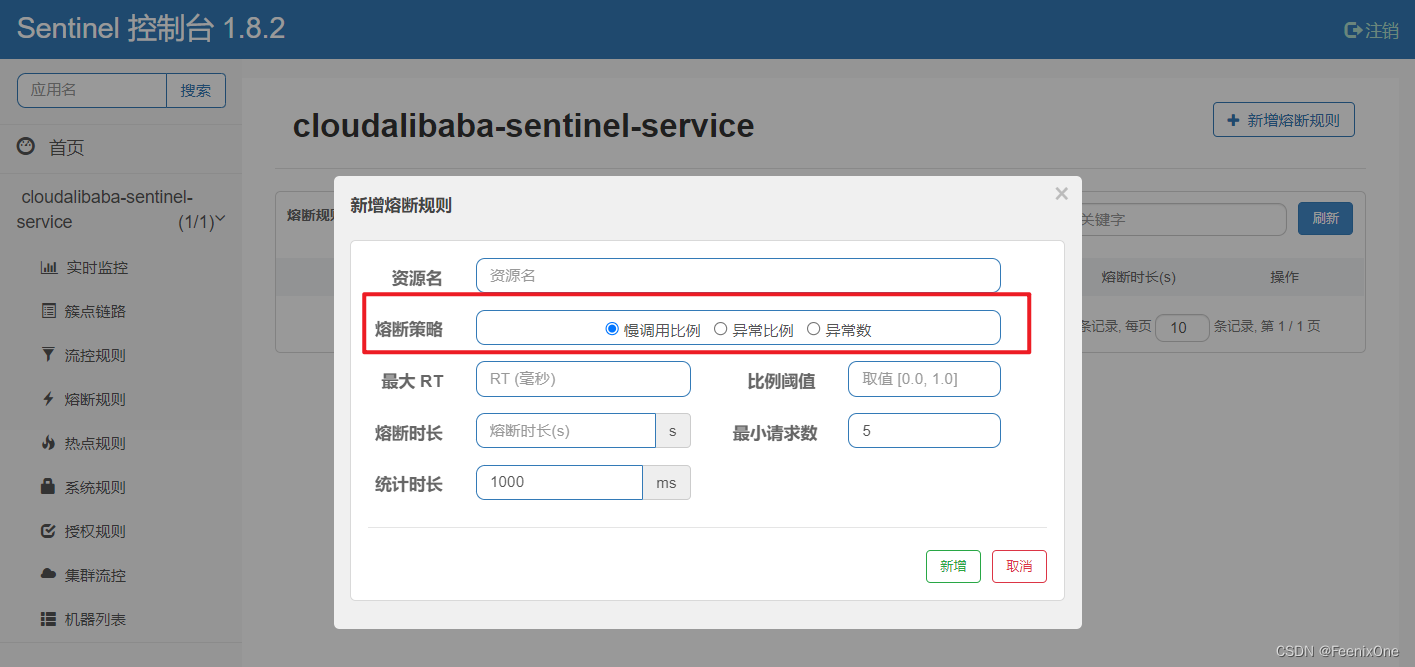1415x667 pixels.
Task: Open 机器列表 in the sidebar
Action: (x=95, y=619)
